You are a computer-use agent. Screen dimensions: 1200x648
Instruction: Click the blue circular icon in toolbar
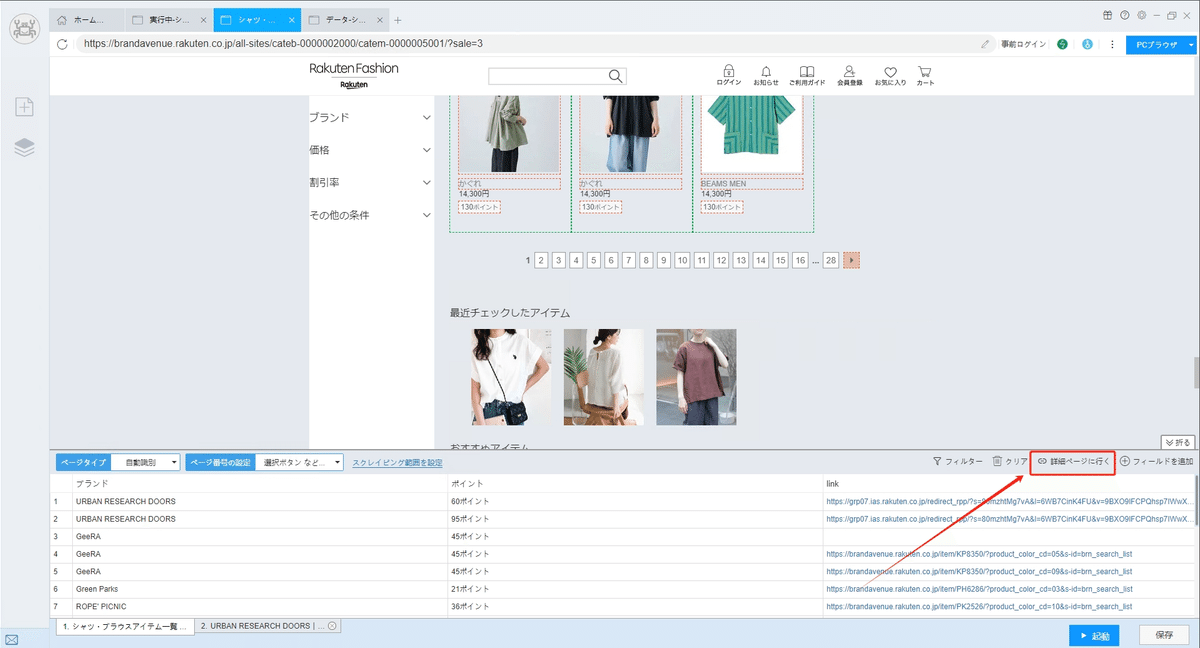click(x=1087, y=44)
